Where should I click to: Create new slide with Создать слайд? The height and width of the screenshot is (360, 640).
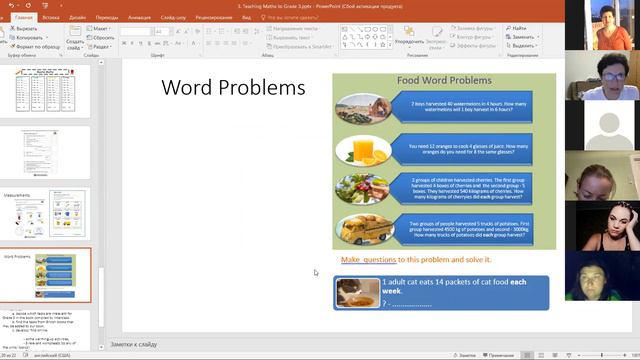(75, 38)
